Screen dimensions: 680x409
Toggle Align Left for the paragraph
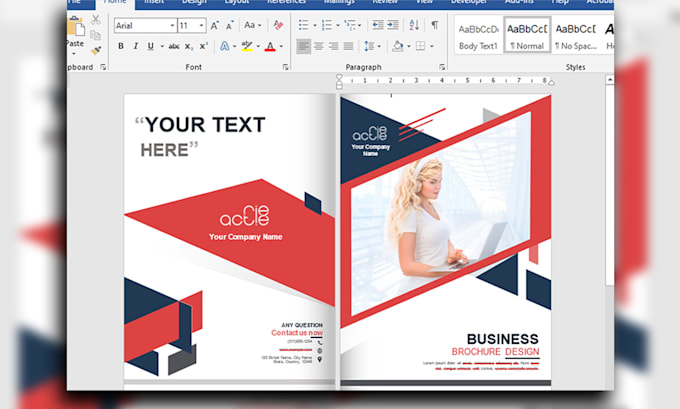click(x=304, y=46)
